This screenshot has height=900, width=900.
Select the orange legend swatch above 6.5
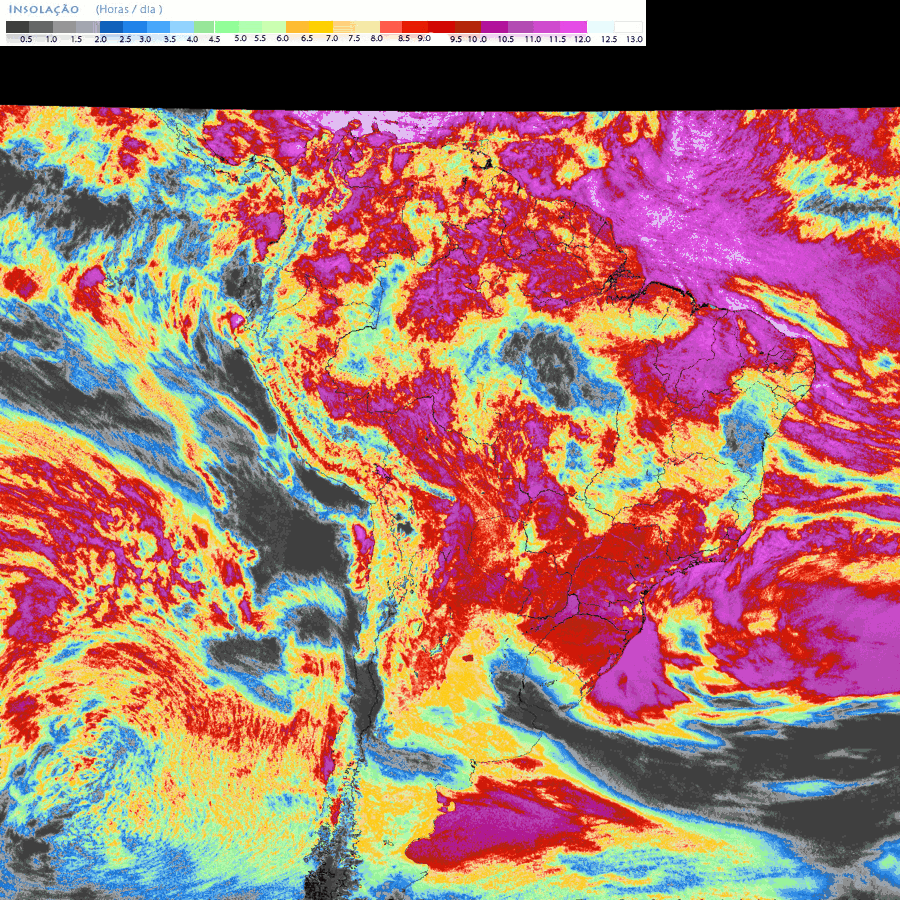pos(297,27)
